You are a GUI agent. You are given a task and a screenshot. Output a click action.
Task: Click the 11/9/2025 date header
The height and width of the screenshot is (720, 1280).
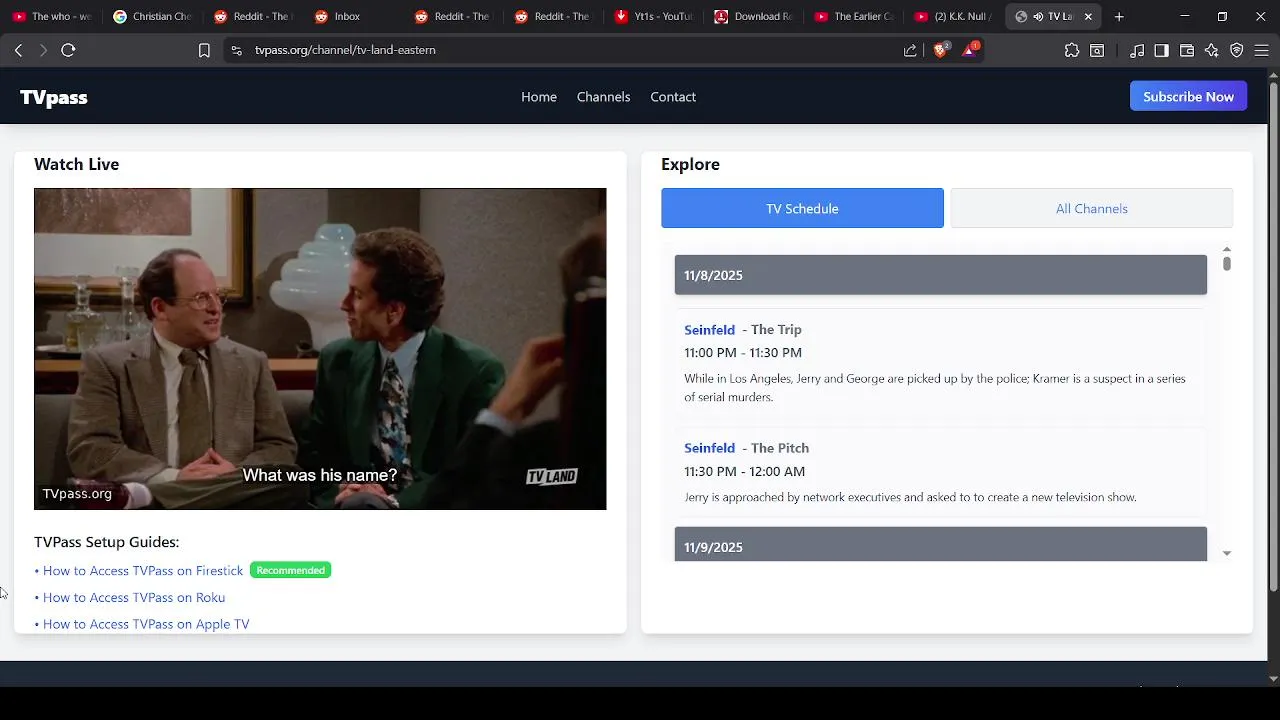pos(941,544)
